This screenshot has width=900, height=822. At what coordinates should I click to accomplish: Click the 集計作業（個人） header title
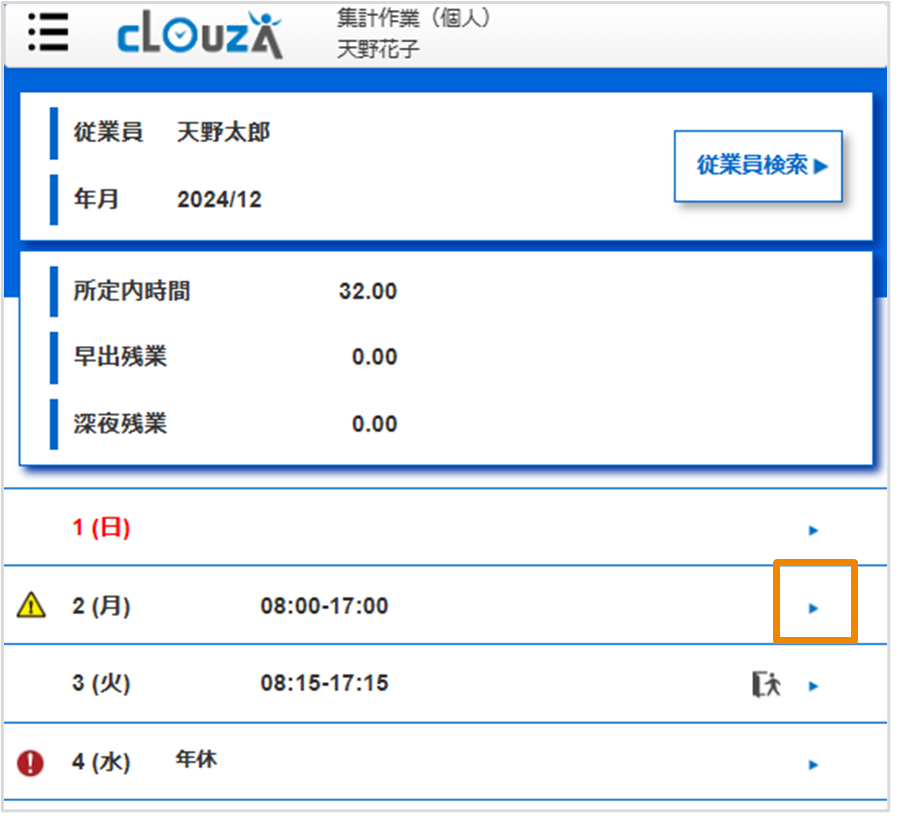(x=414, y=17)
